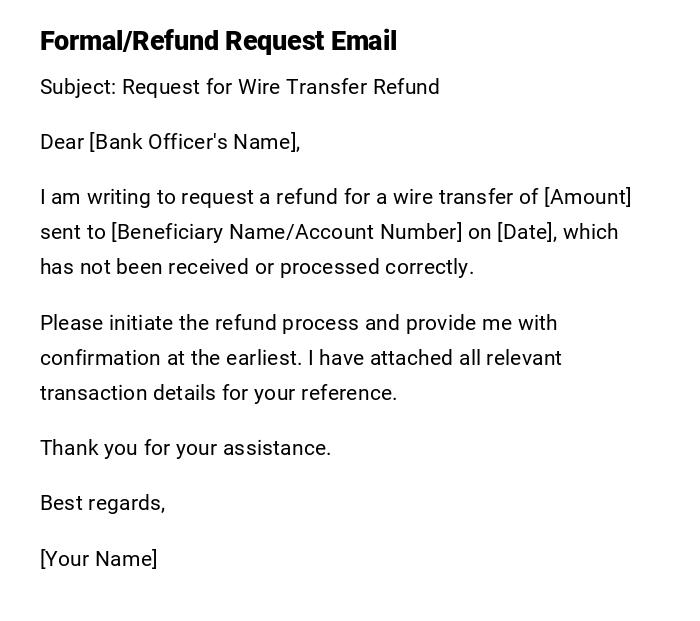Click the [Amount] placeholder

pos(587,197)
